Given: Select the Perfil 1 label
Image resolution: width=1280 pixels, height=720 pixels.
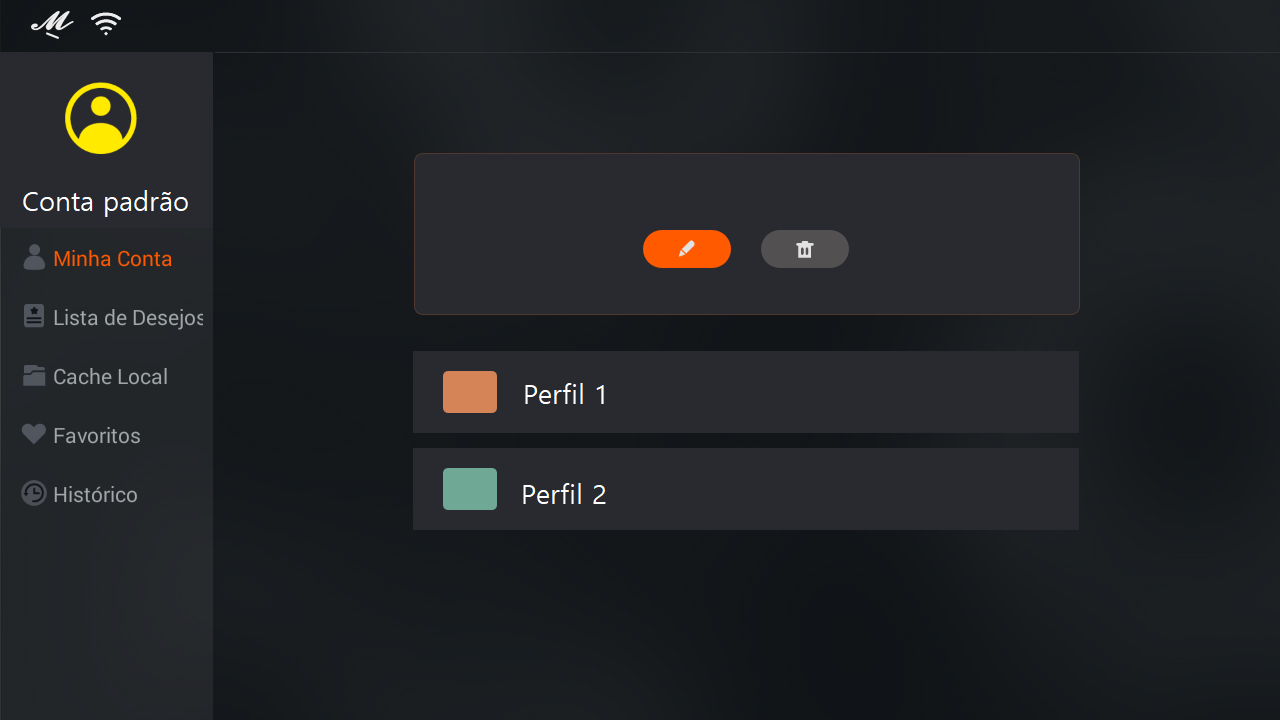Looking at the screenshot, I should (565, 394).
